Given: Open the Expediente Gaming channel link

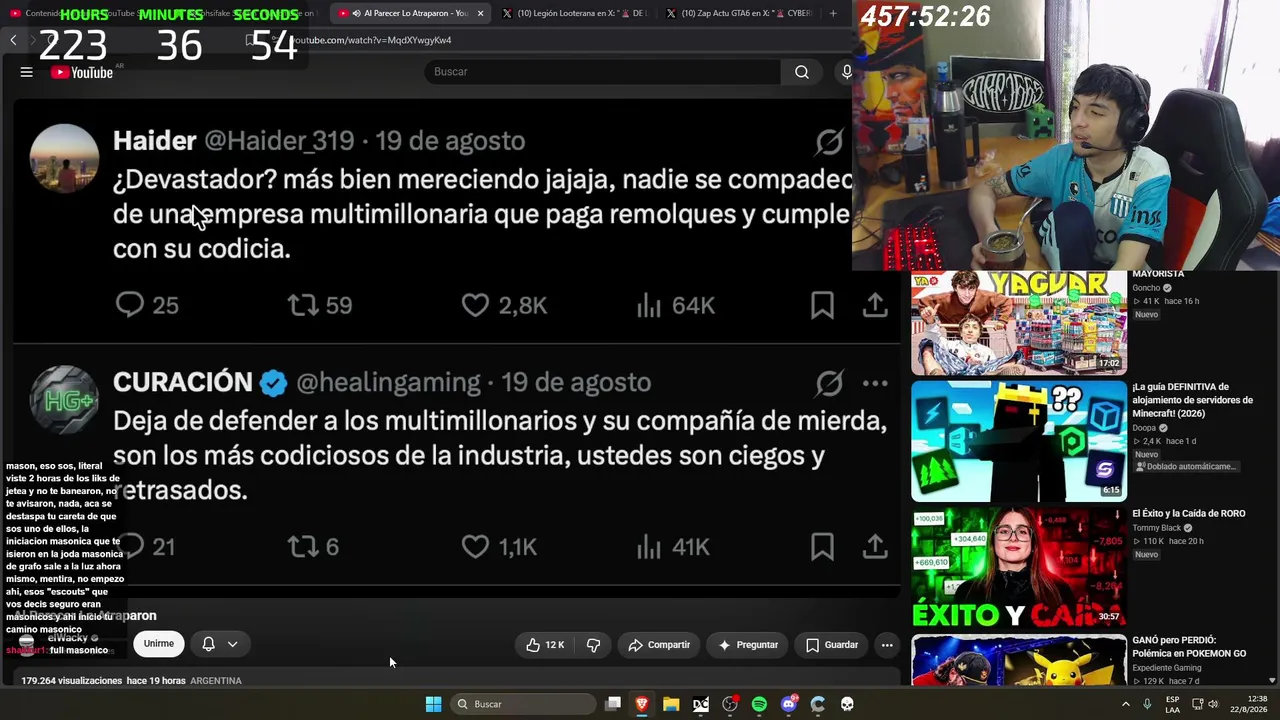Looking at the screenshot, I should pos(1167,668).
